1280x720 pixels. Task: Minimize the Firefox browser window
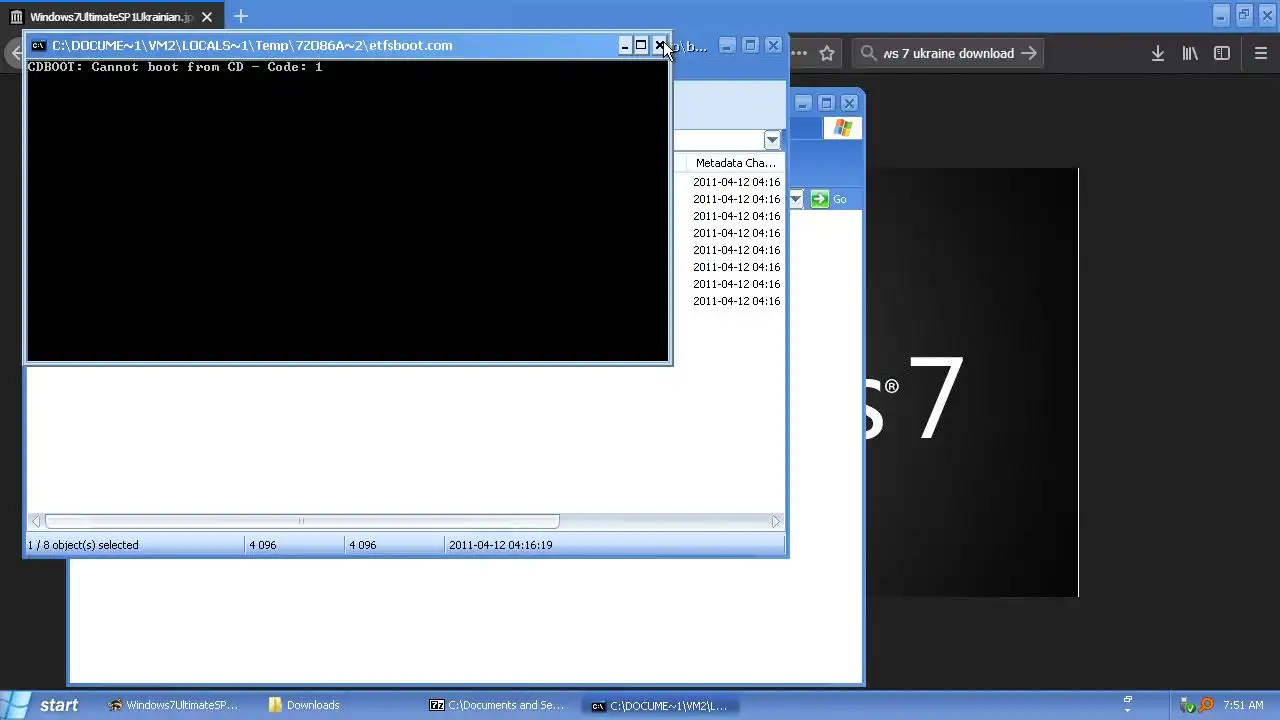point(1221,15)
